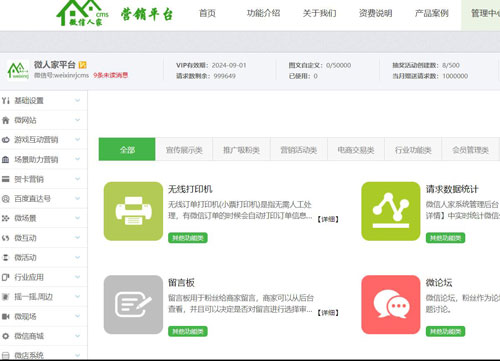Screen dimensions: 500x361
Task: Select the 全部 category tab
Action: (127, 149)
